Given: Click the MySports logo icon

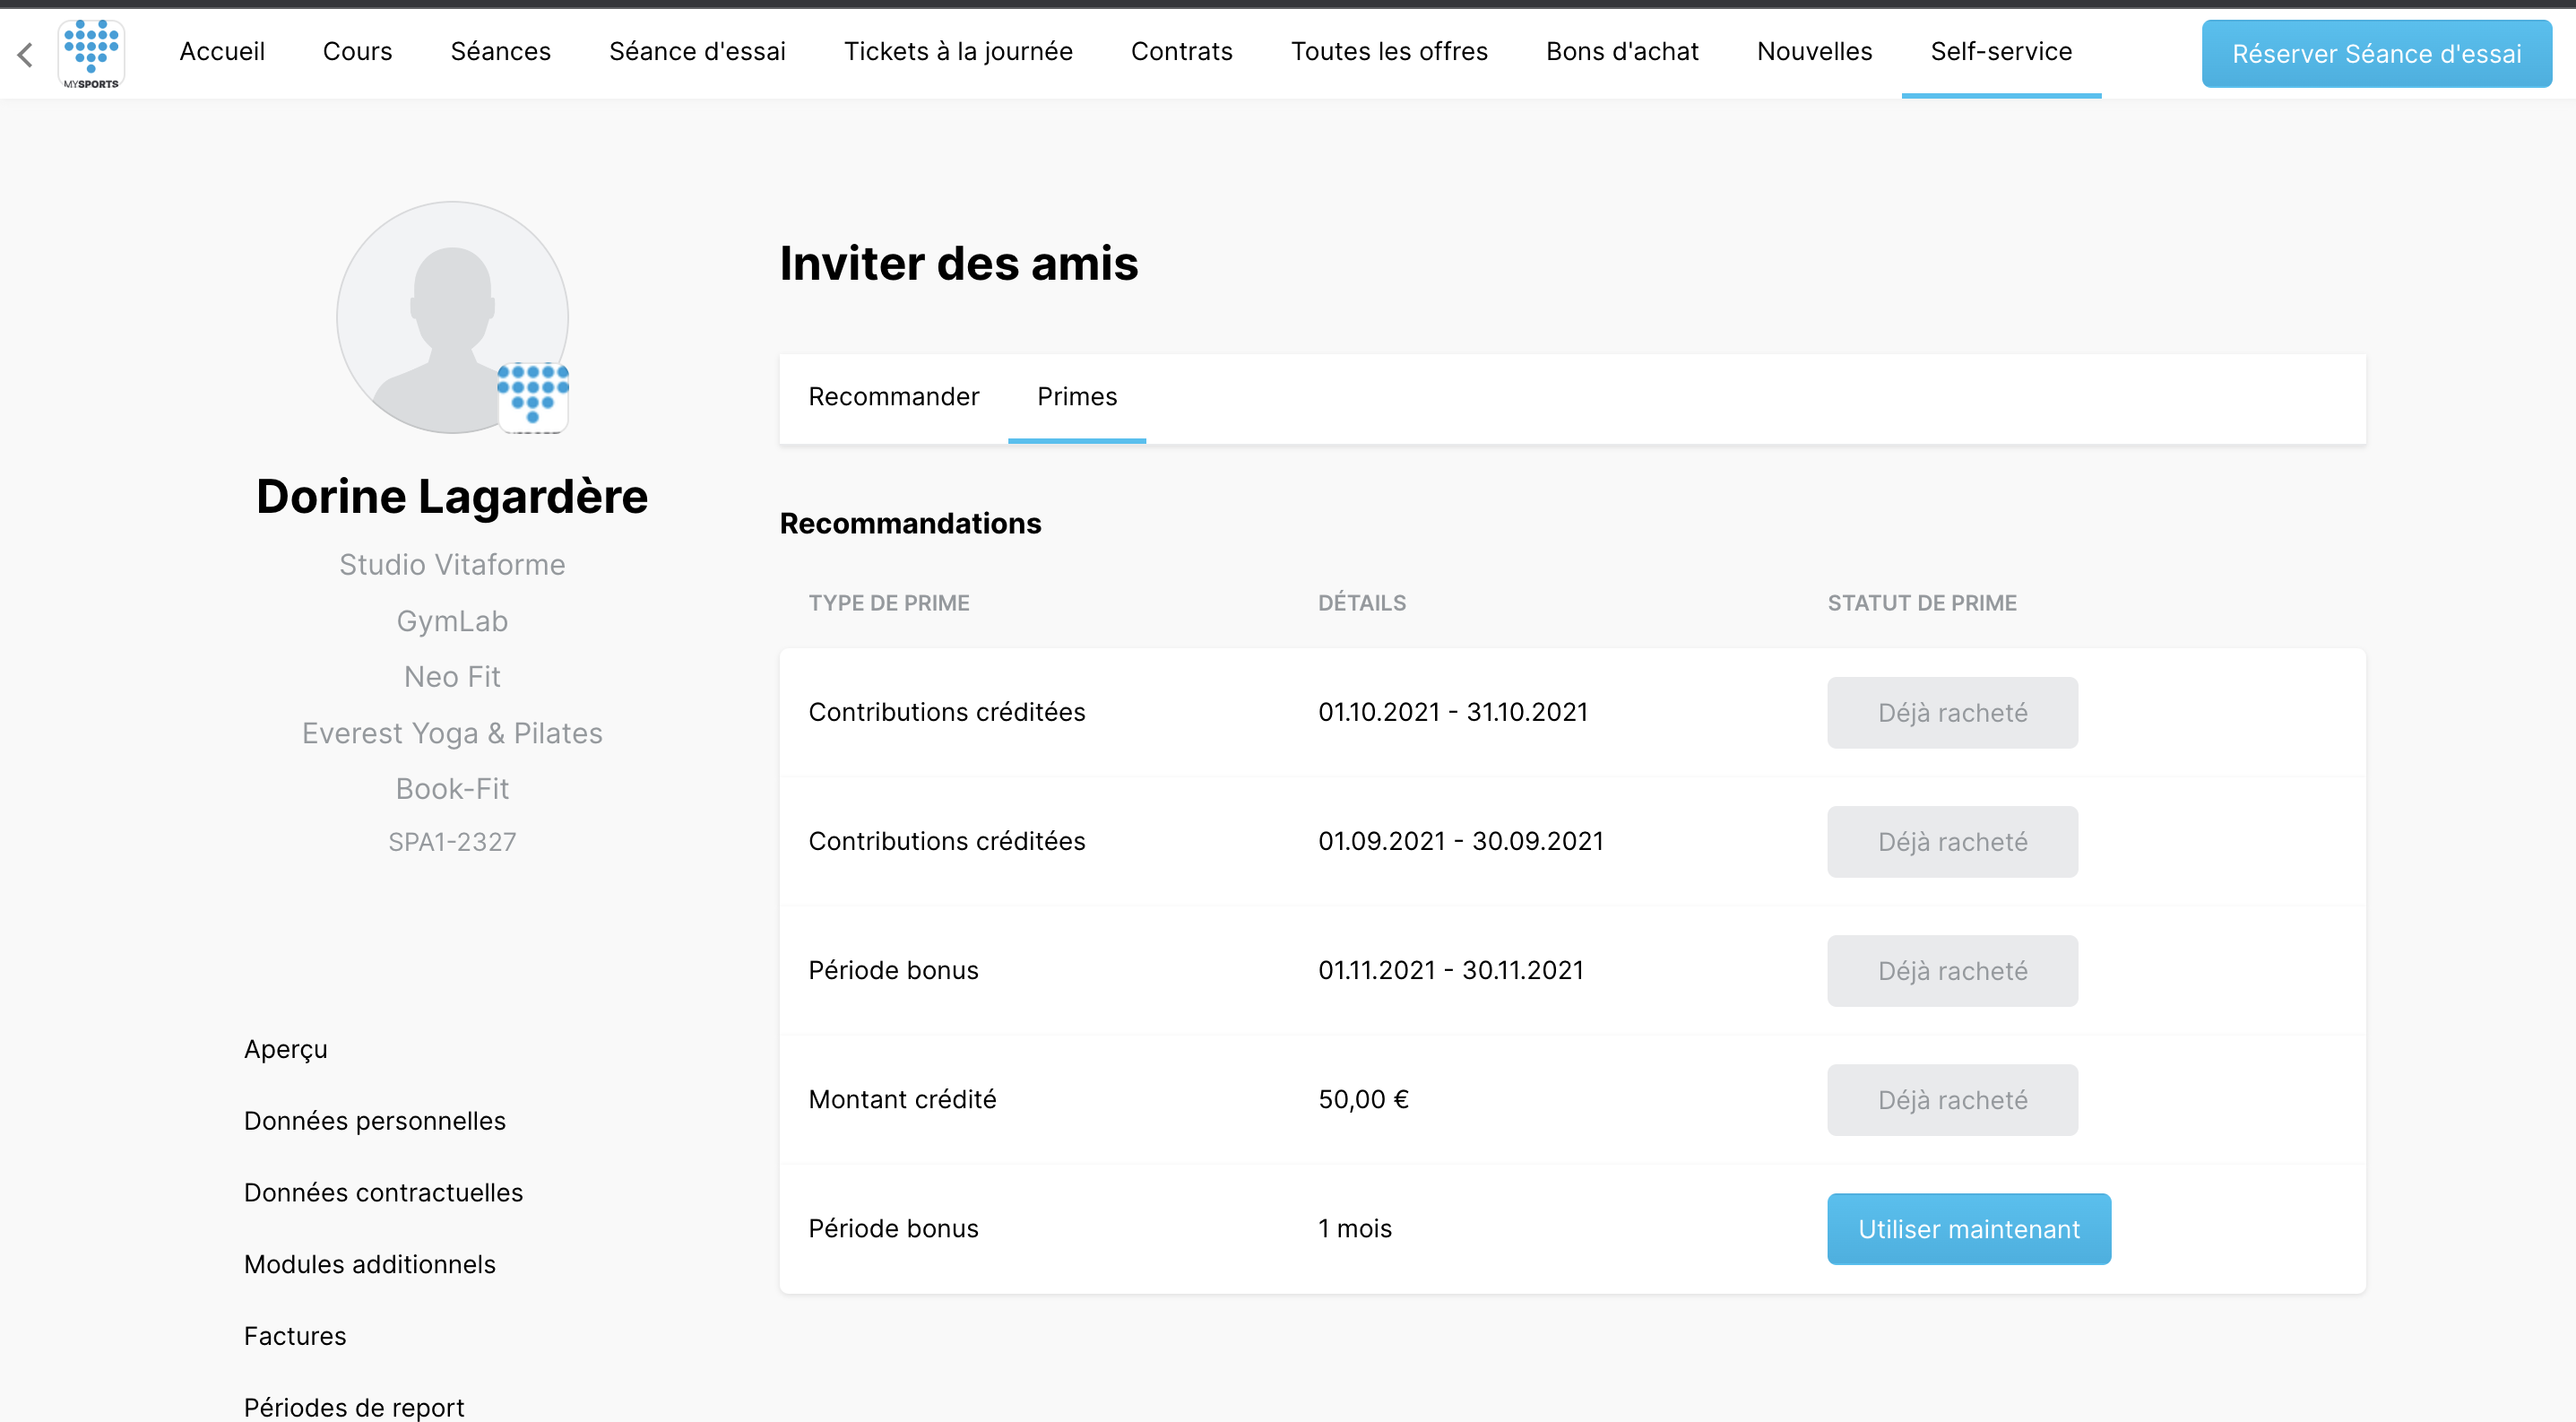Looking at the screenshot, I should point(91,54).
